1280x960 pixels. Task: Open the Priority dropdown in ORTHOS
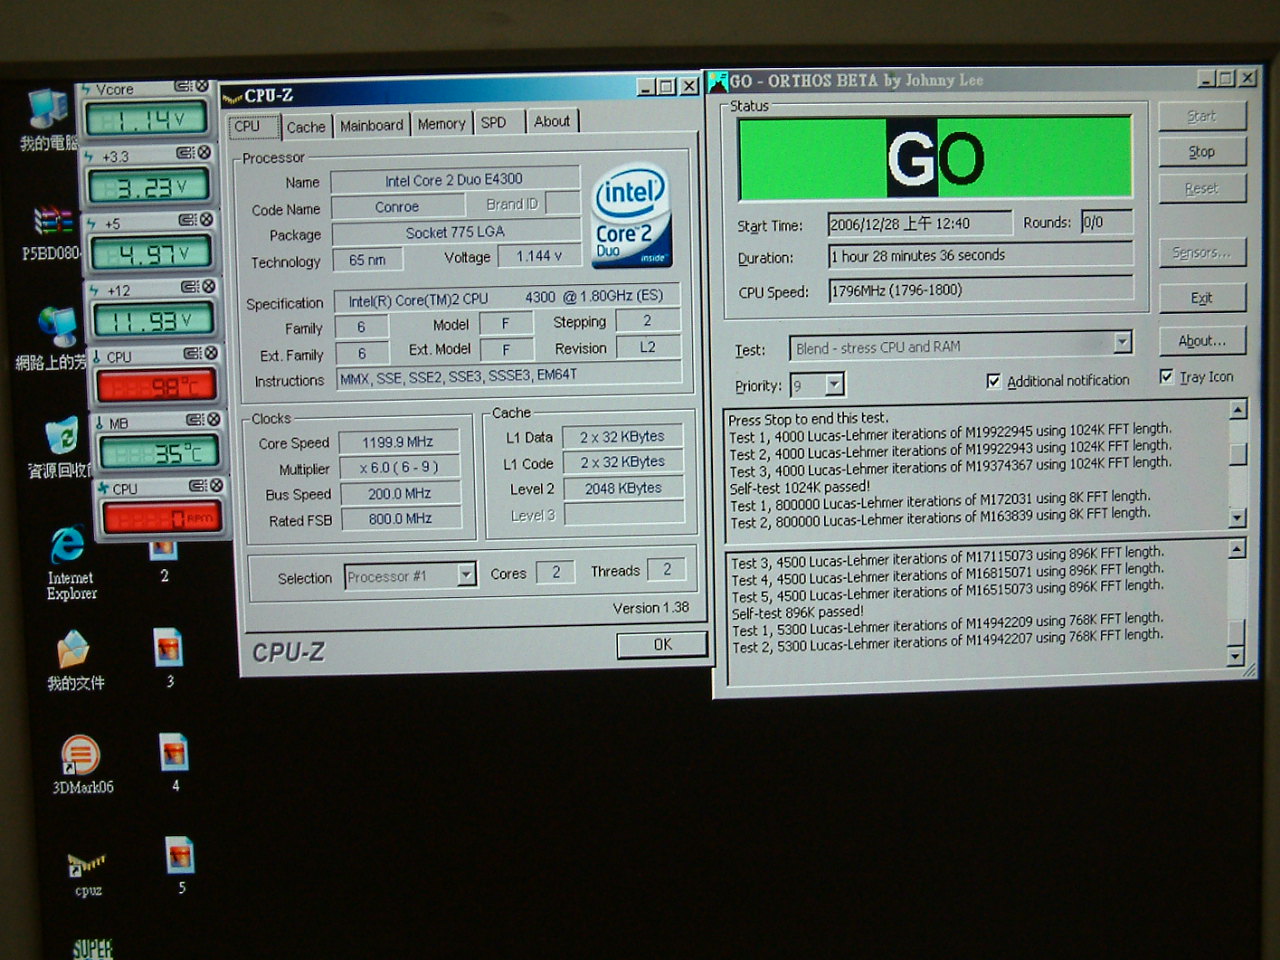(835, 384)
